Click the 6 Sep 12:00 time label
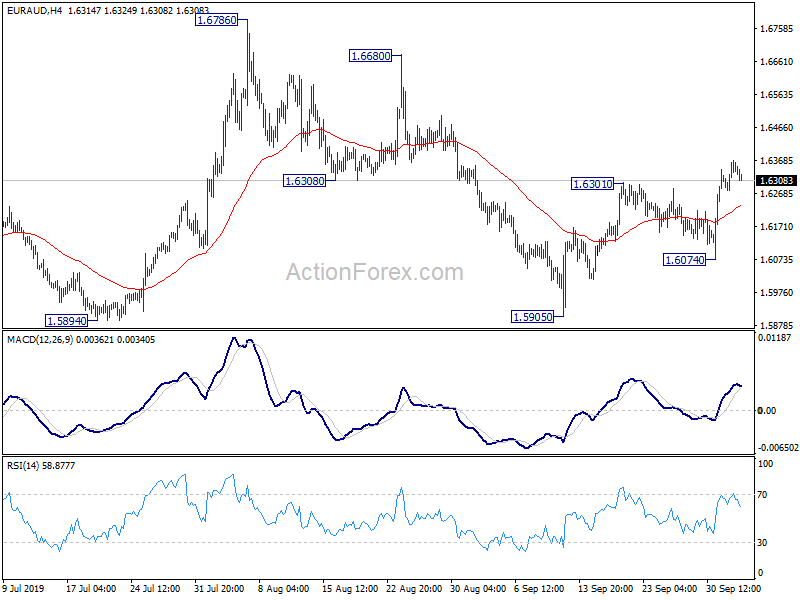The height and width of the screenshot is (600, 800). [539, 589]
